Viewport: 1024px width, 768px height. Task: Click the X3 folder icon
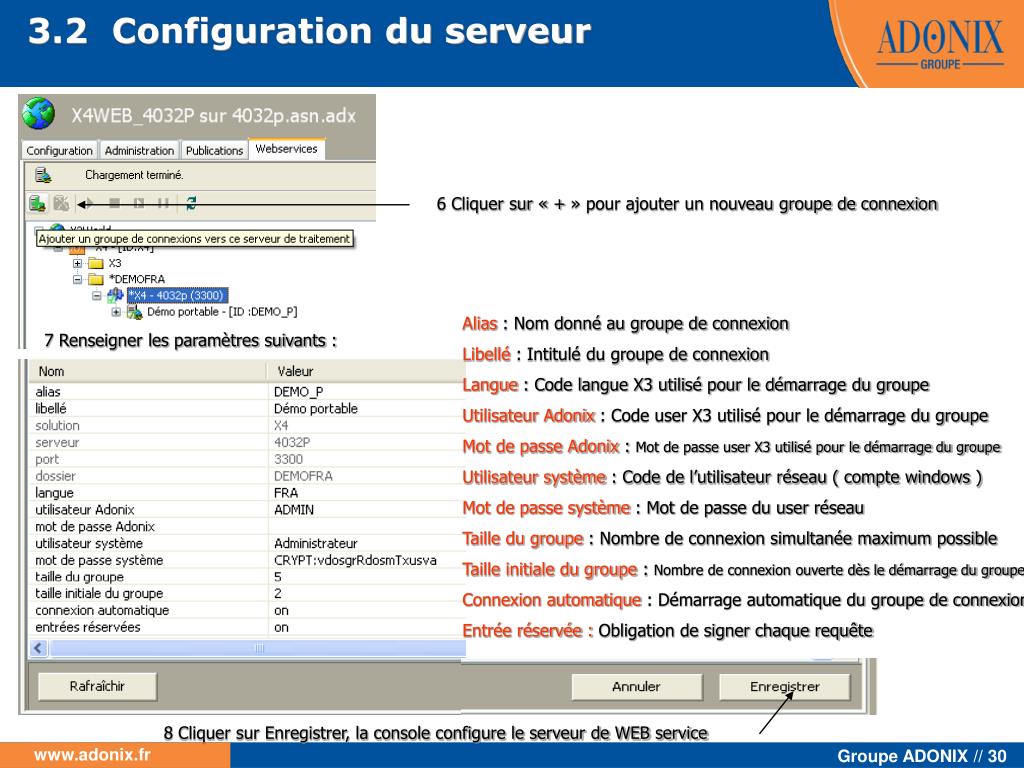point(96,263)
